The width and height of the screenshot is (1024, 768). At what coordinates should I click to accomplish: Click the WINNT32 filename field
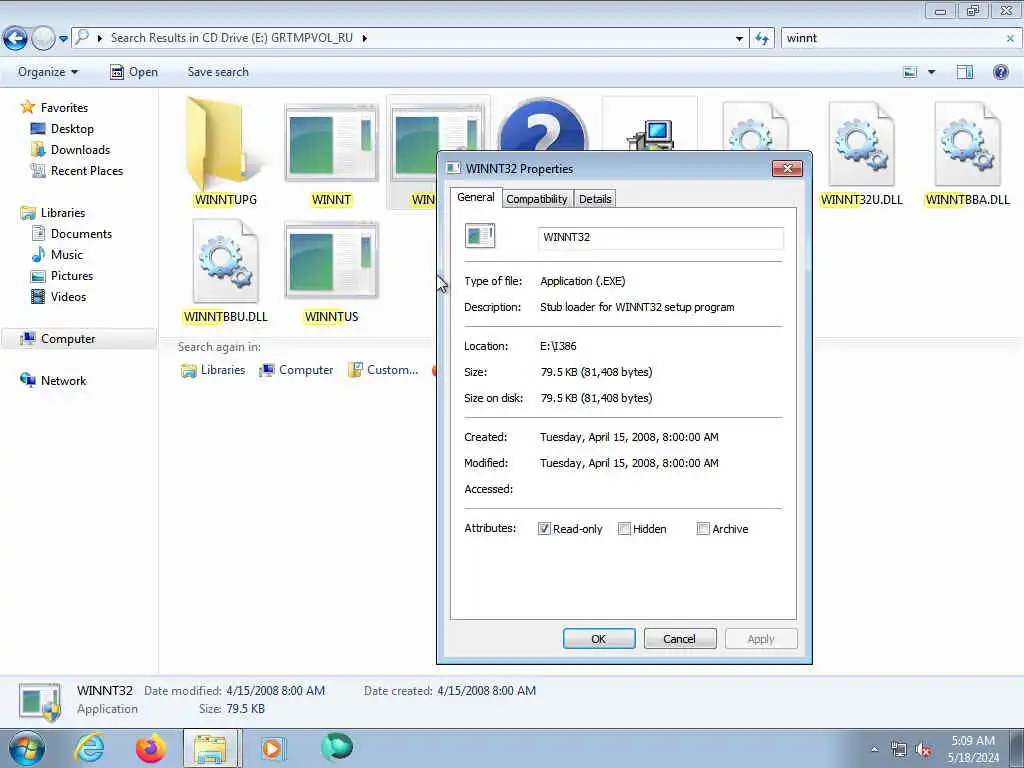pos(660,238)
